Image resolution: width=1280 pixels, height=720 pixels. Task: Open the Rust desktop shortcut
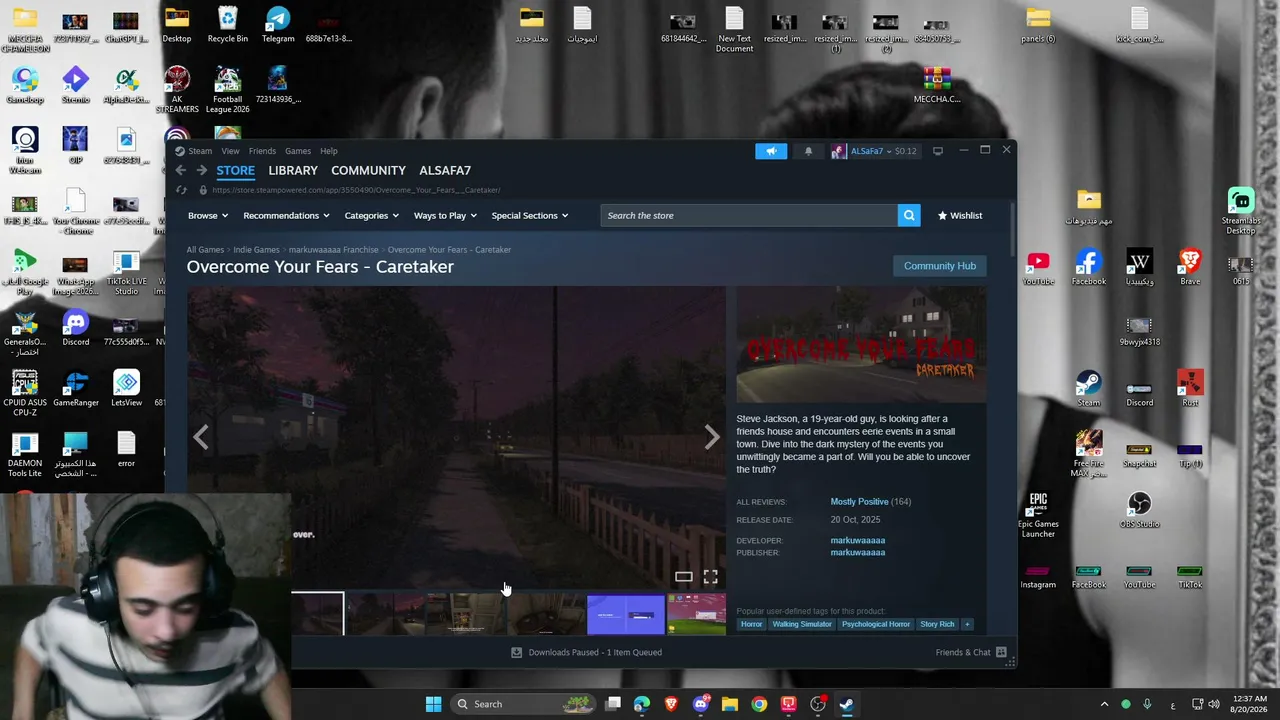click(1190, 389)
